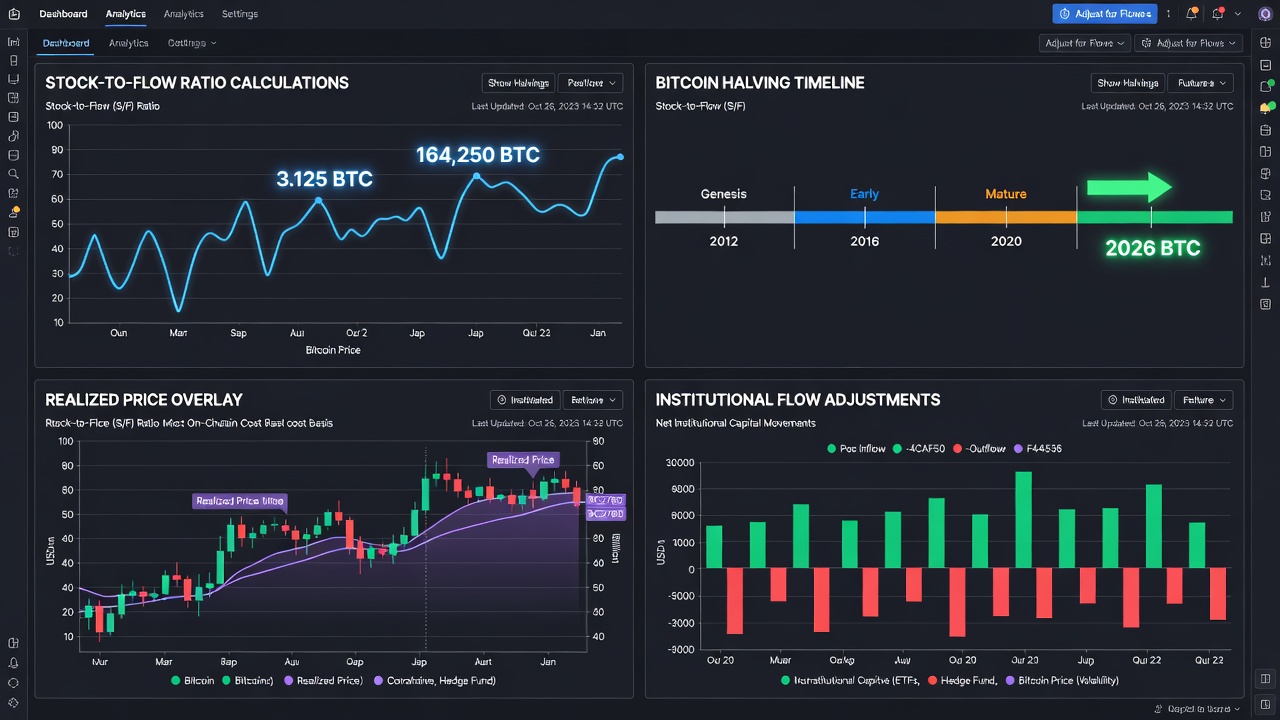Click the blue Adjust for Flows button
This screenshot has height=720, width=1280.
(1105, 14)
